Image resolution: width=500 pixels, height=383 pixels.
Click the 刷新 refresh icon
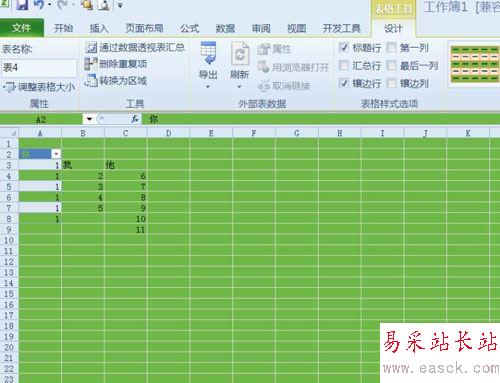(x=240, y=53)
